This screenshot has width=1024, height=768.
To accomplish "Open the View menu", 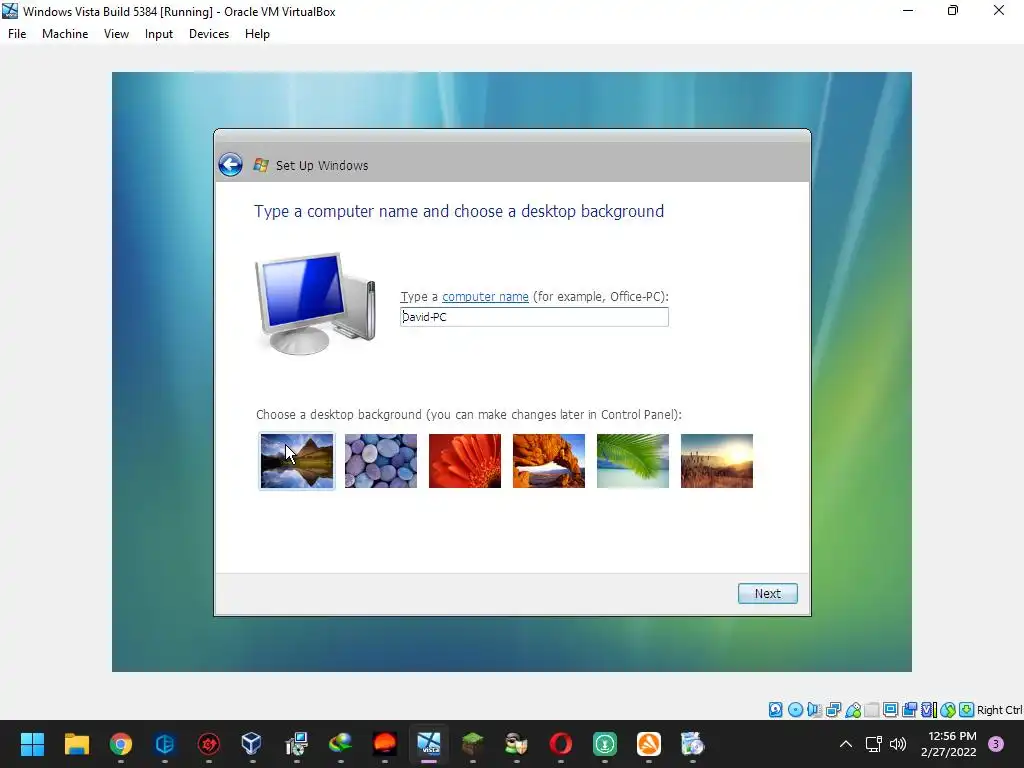I will point(116,34).
